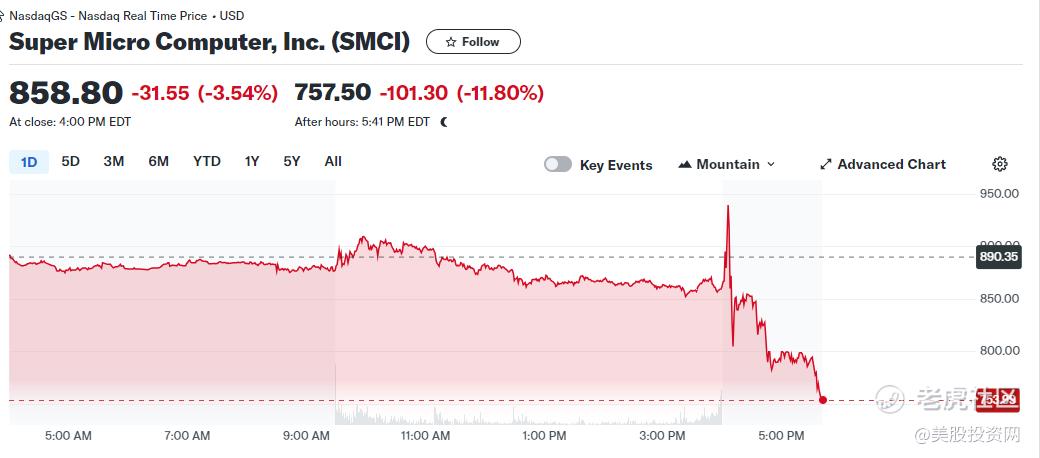This screenshot has height=458, width=1040.
Task: Open the Mountain chart type dropdown
Action: (x=727, y=165)
